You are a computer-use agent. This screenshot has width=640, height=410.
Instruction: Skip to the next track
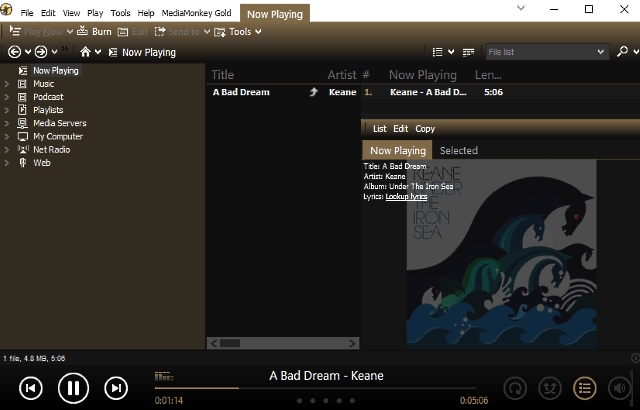116,388
